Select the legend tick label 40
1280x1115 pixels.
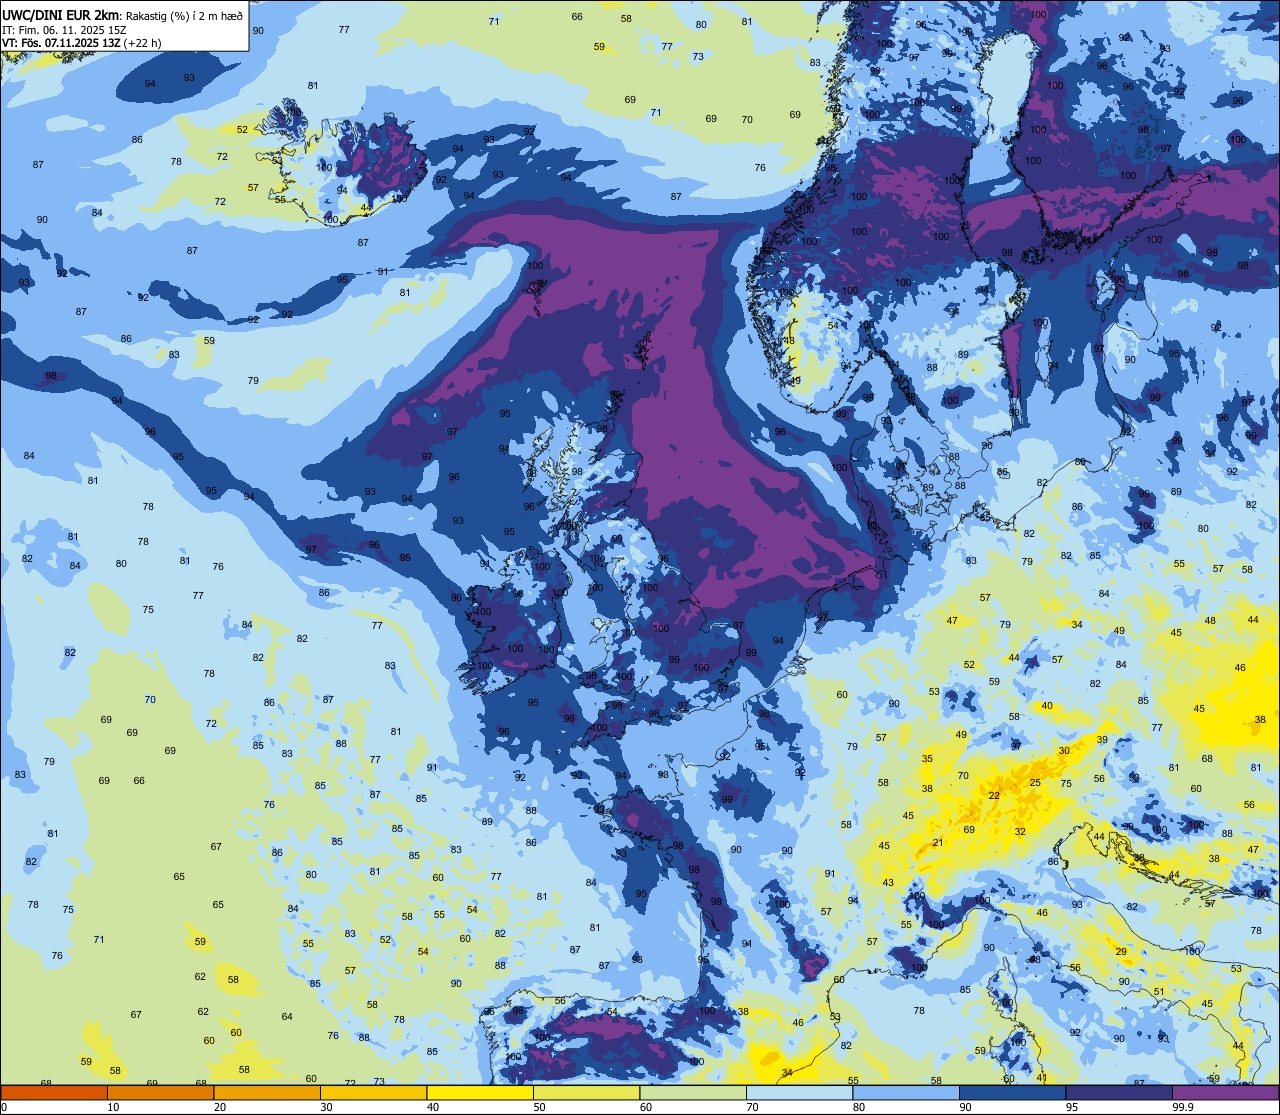click(x=433, y=1107)
